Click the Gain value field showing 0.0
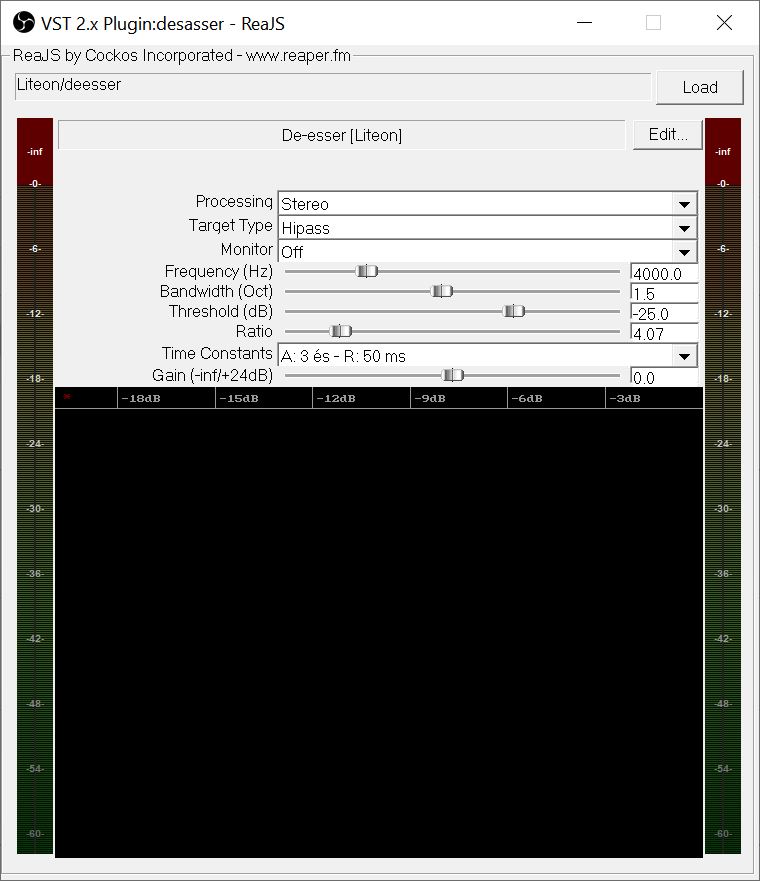This screenshot has height=881, width=760. [663, 378]
